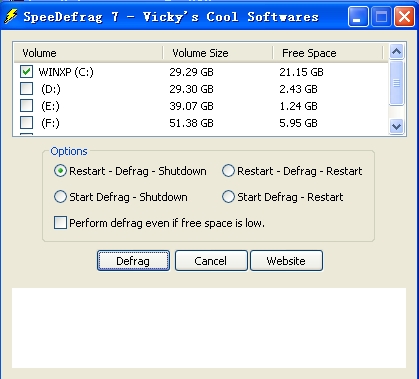
Task: Uncheck the WINXP (C:) volume checkbox
Action: pyautogui.click(x=26, y=72)
